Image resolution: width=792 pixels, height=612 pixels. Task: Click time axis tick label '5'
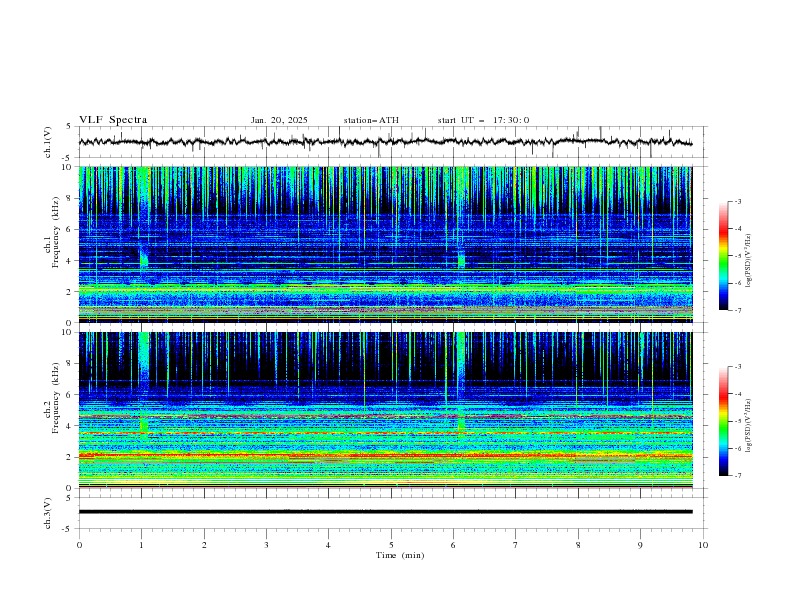coord(391,545)
